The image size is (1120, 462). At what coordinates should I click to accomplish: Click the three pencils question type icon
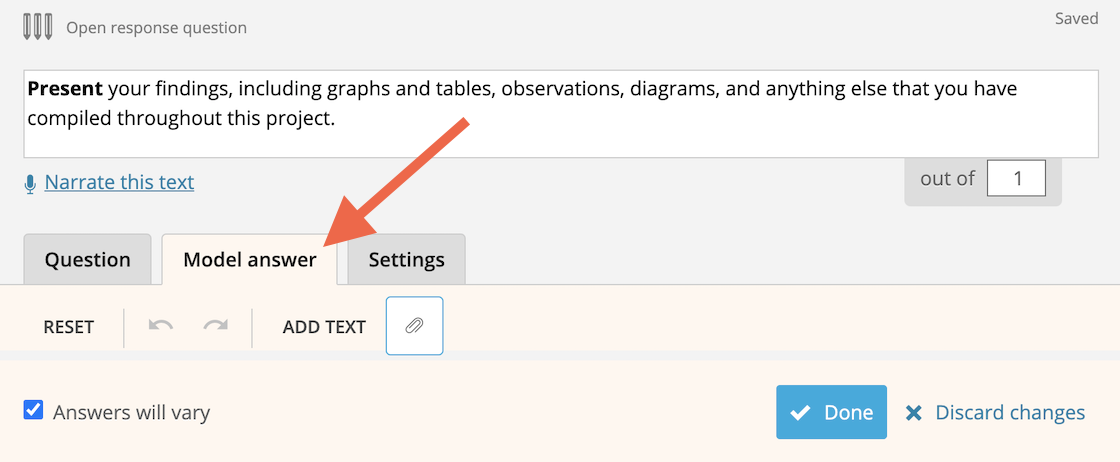click(x=38, y=27)
